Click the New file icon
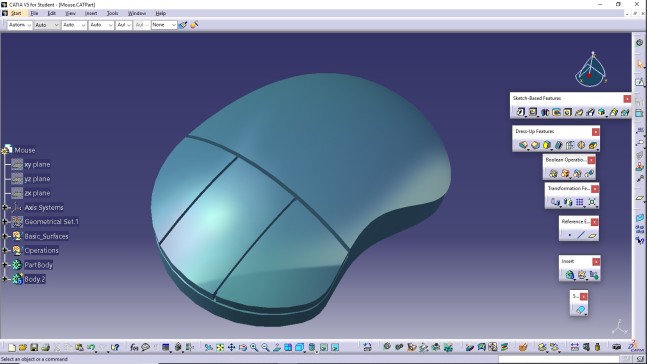Screen dimensions: 647x364 (x=12, y=347)
